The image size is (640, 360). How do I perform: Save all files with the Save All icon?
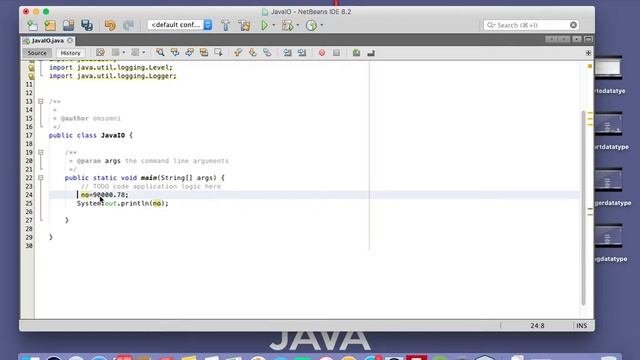pos(87,25)
